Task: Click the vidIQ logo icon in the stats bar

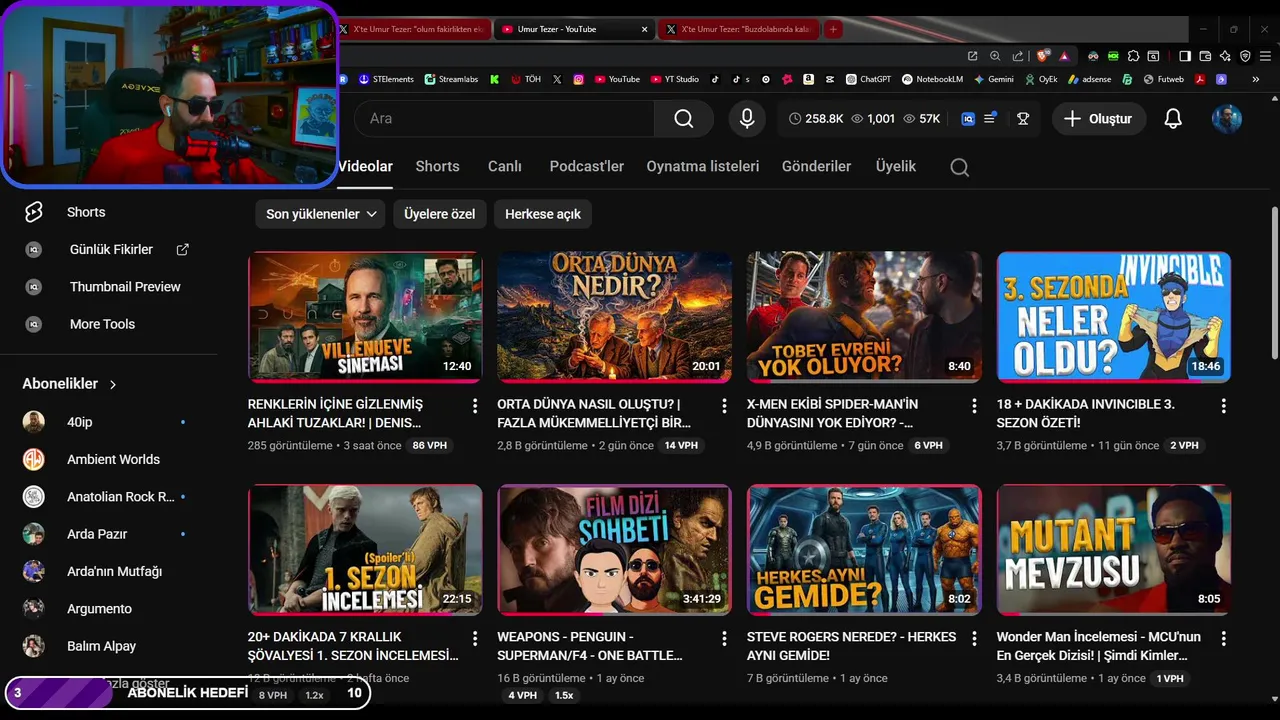Action: coord(968,118)
